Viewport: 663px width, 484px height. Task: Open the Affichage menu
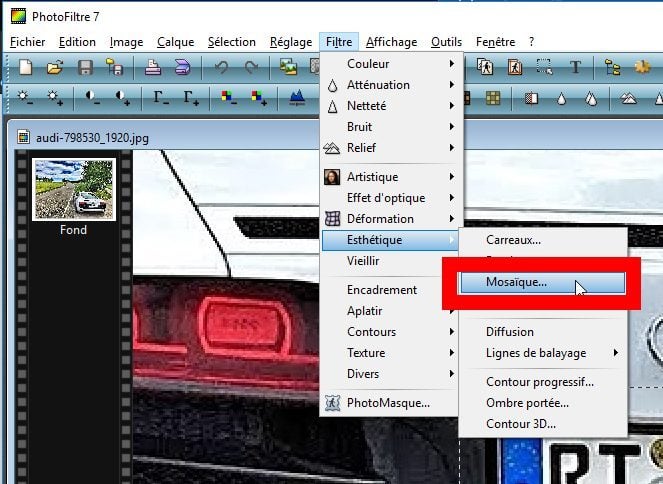tap(392, 42)
